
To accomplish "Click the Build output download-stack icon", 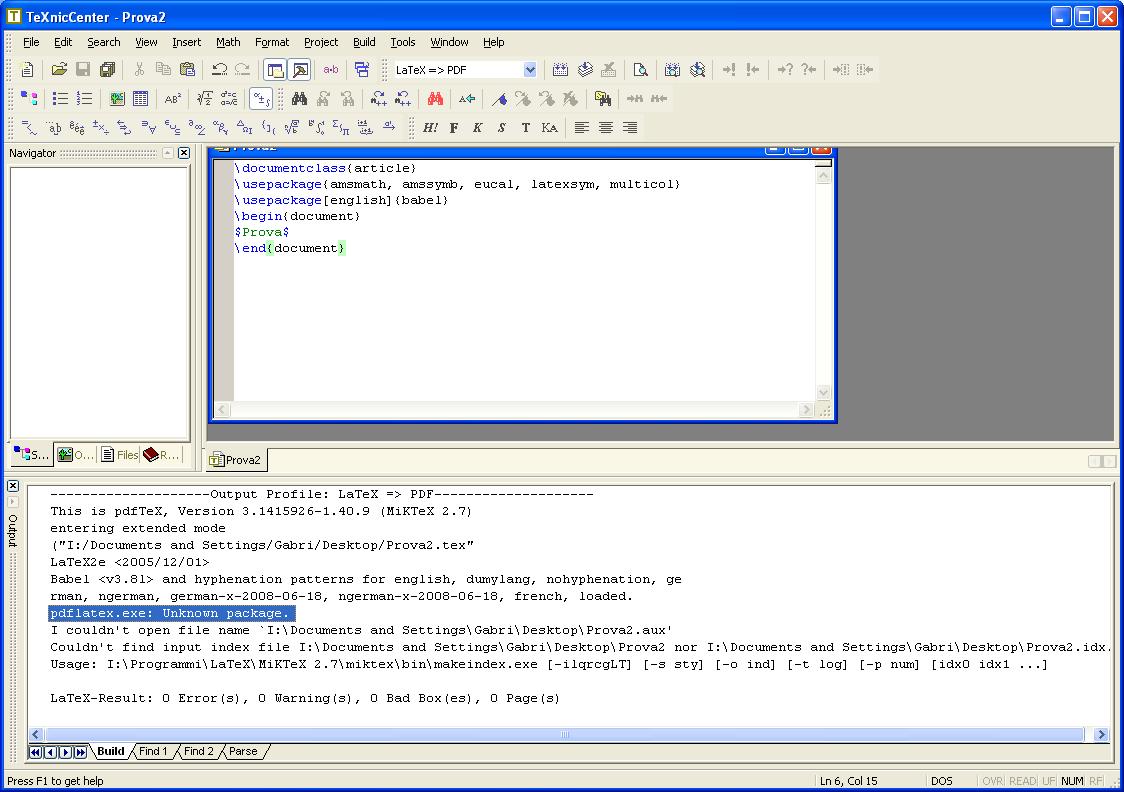I will click(585, 70).
